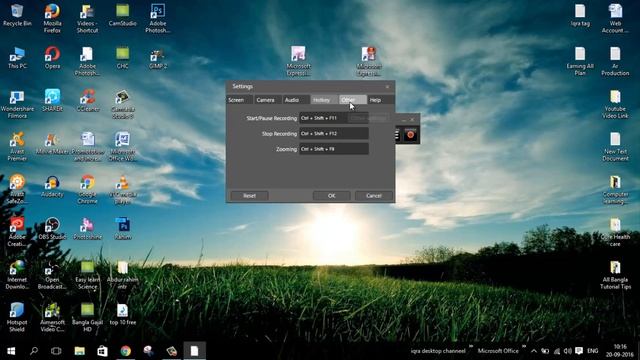Launch Chrome from the taskbar
640x360 pixels.
(x=125, y=351)
